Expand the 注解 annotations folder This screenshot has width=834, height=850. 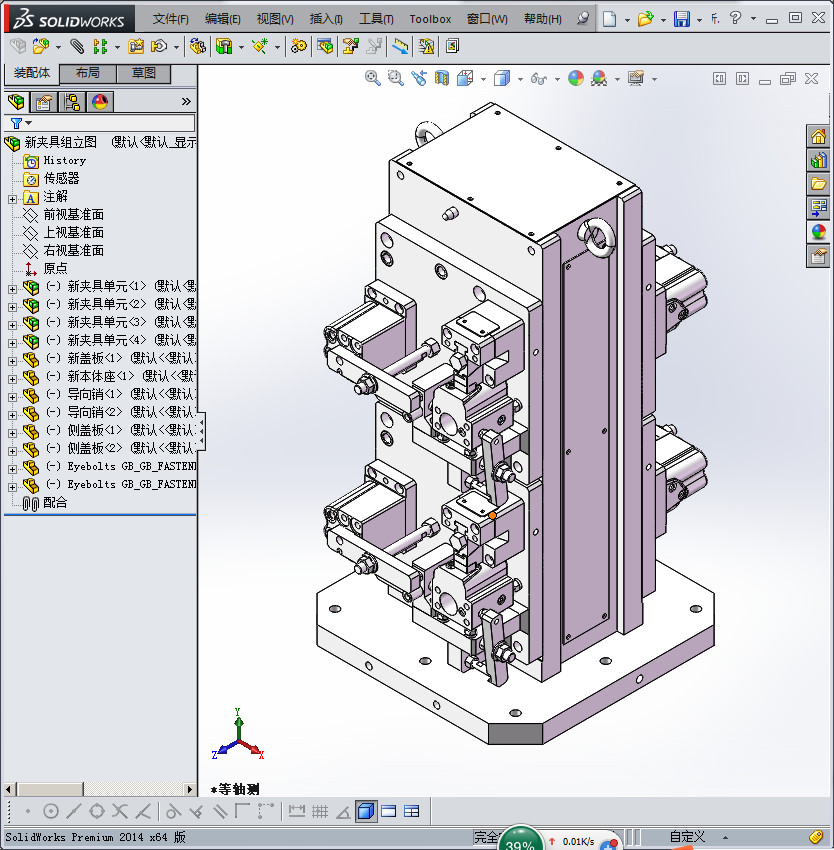12,197
